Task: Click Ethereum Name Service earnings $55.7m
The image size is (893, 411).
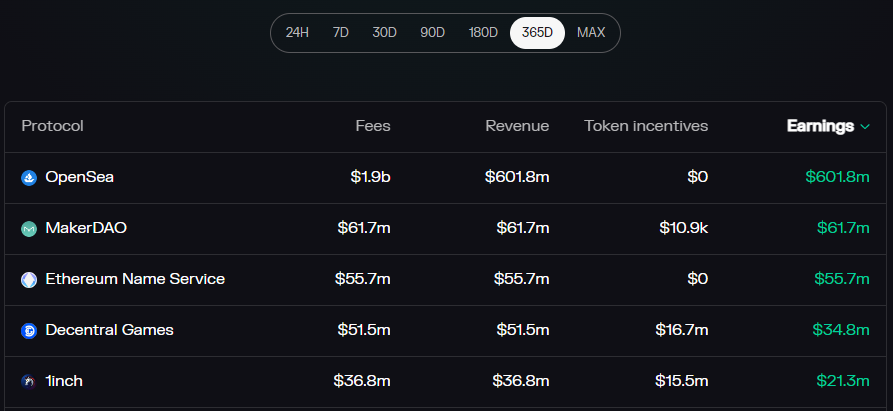Action: pos(842,279)
